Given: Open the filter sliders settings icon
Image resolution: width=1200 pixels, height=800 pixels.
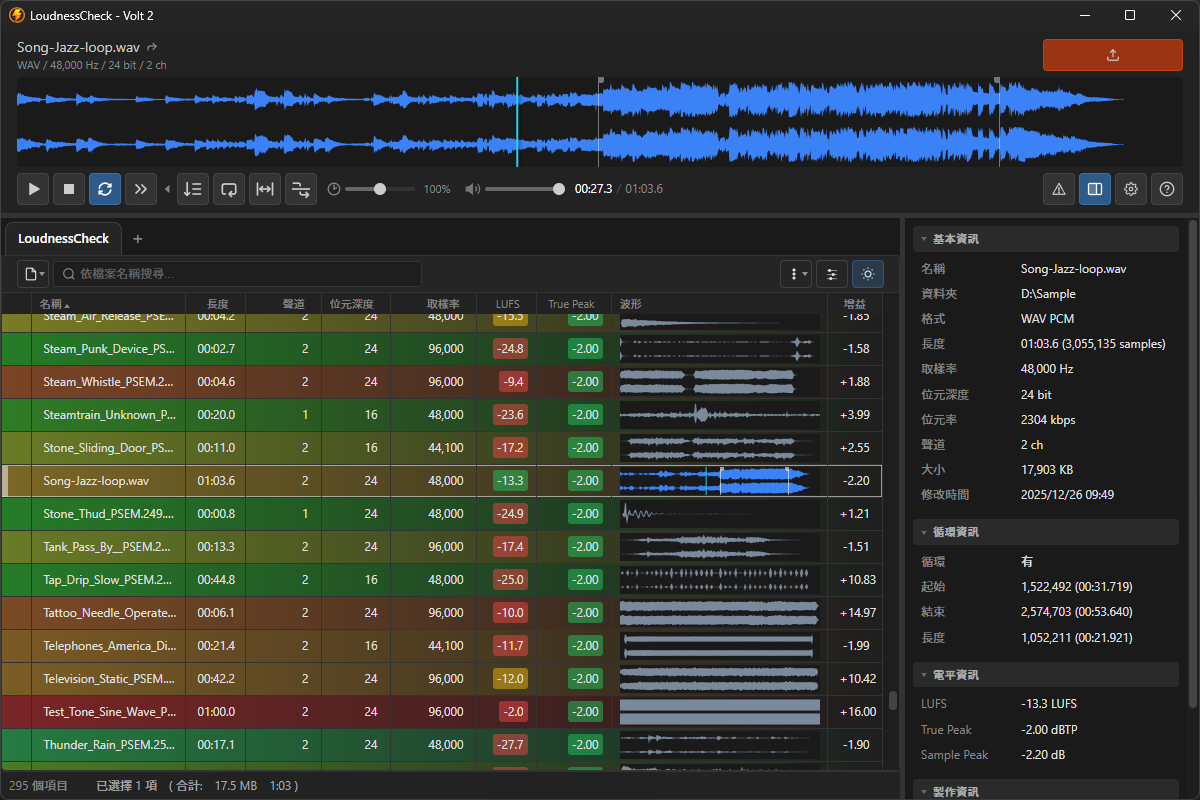Looking at the screenshot, I should (832, 274).
